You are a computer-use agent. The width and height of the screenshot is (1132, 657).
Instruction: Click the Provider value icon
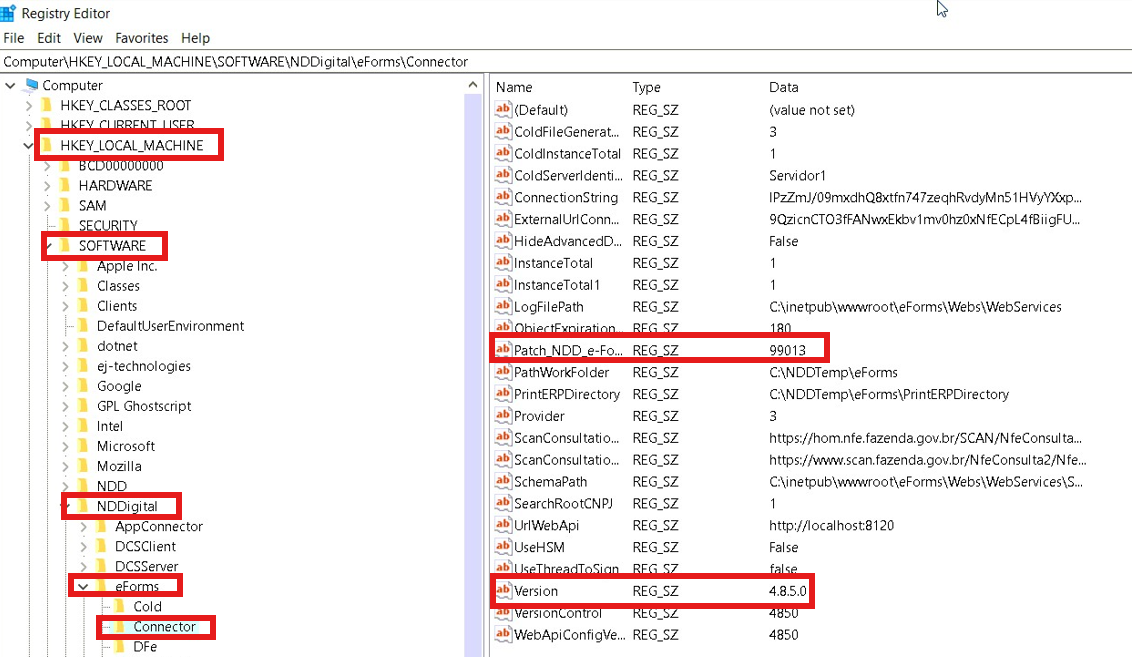click(503, 416)
